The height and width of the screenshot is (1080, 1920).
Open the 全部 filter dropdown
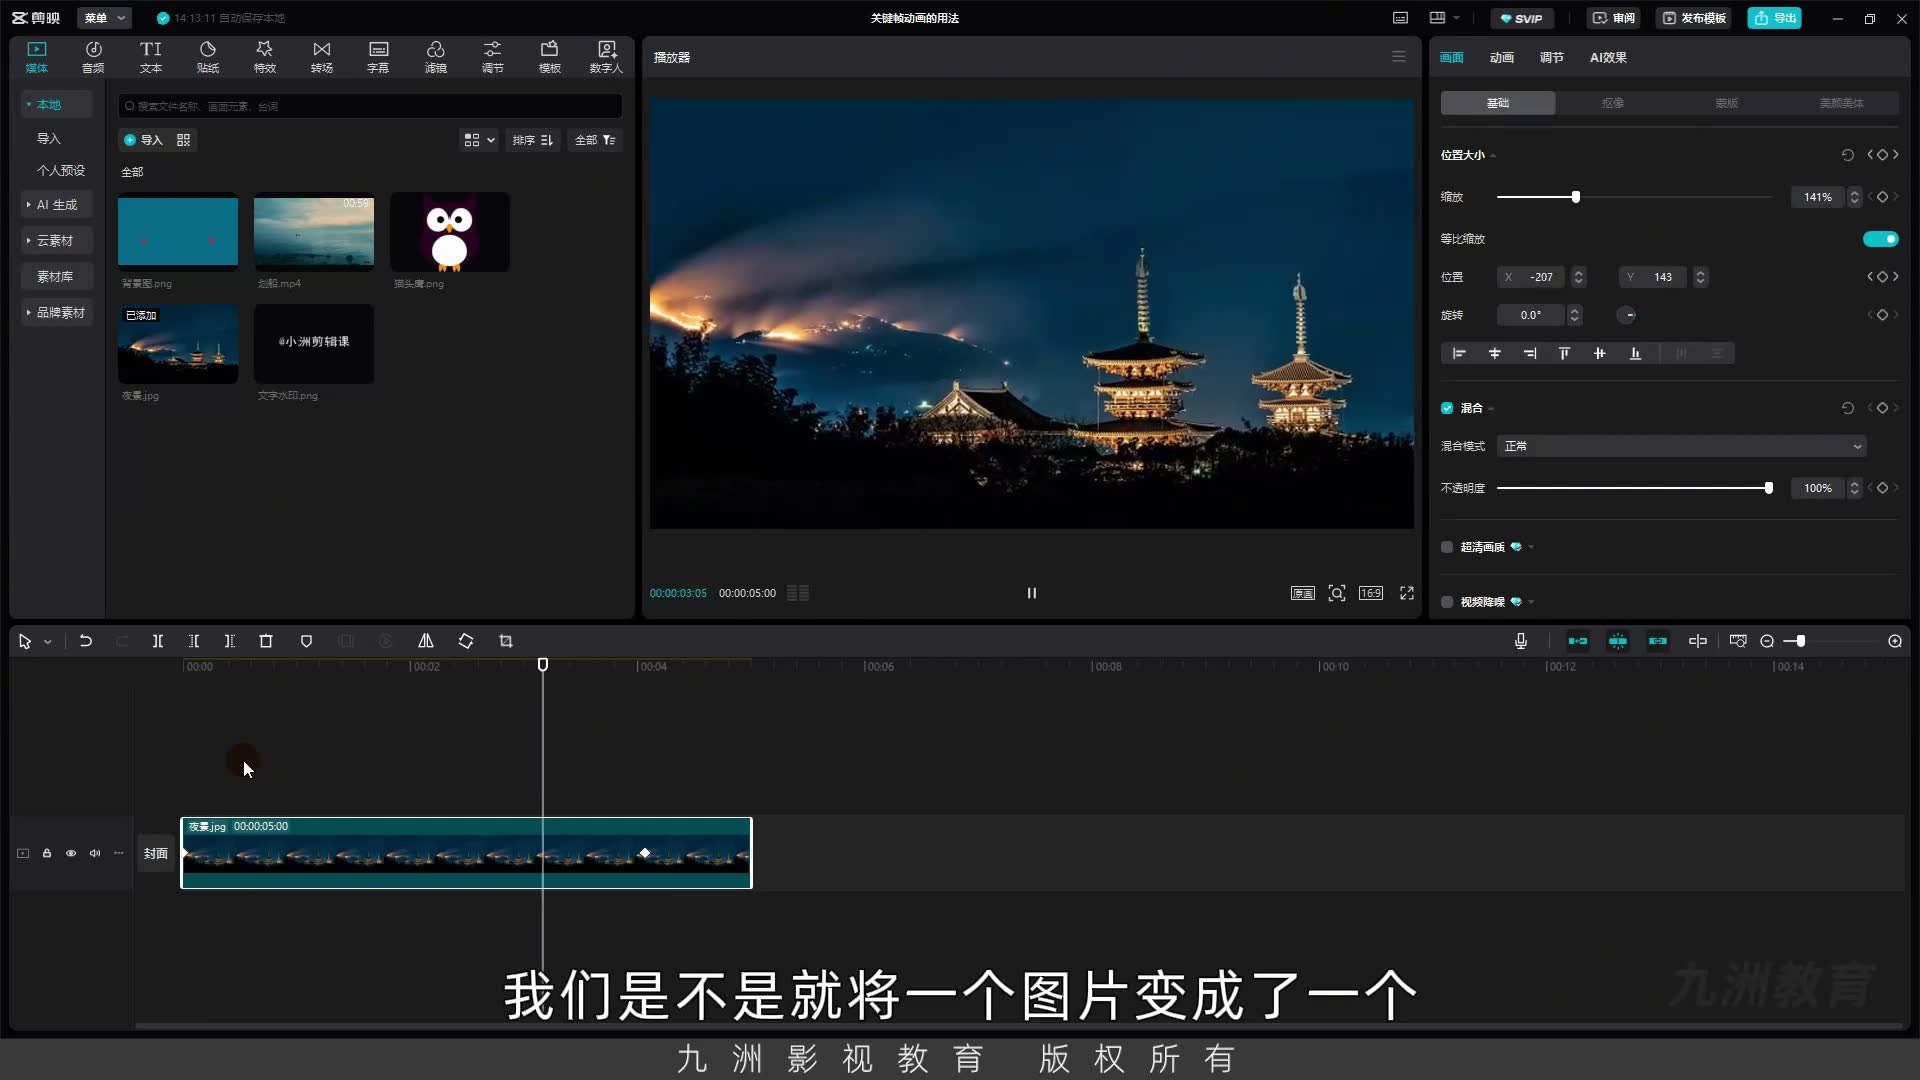click(x=595, y=140)
